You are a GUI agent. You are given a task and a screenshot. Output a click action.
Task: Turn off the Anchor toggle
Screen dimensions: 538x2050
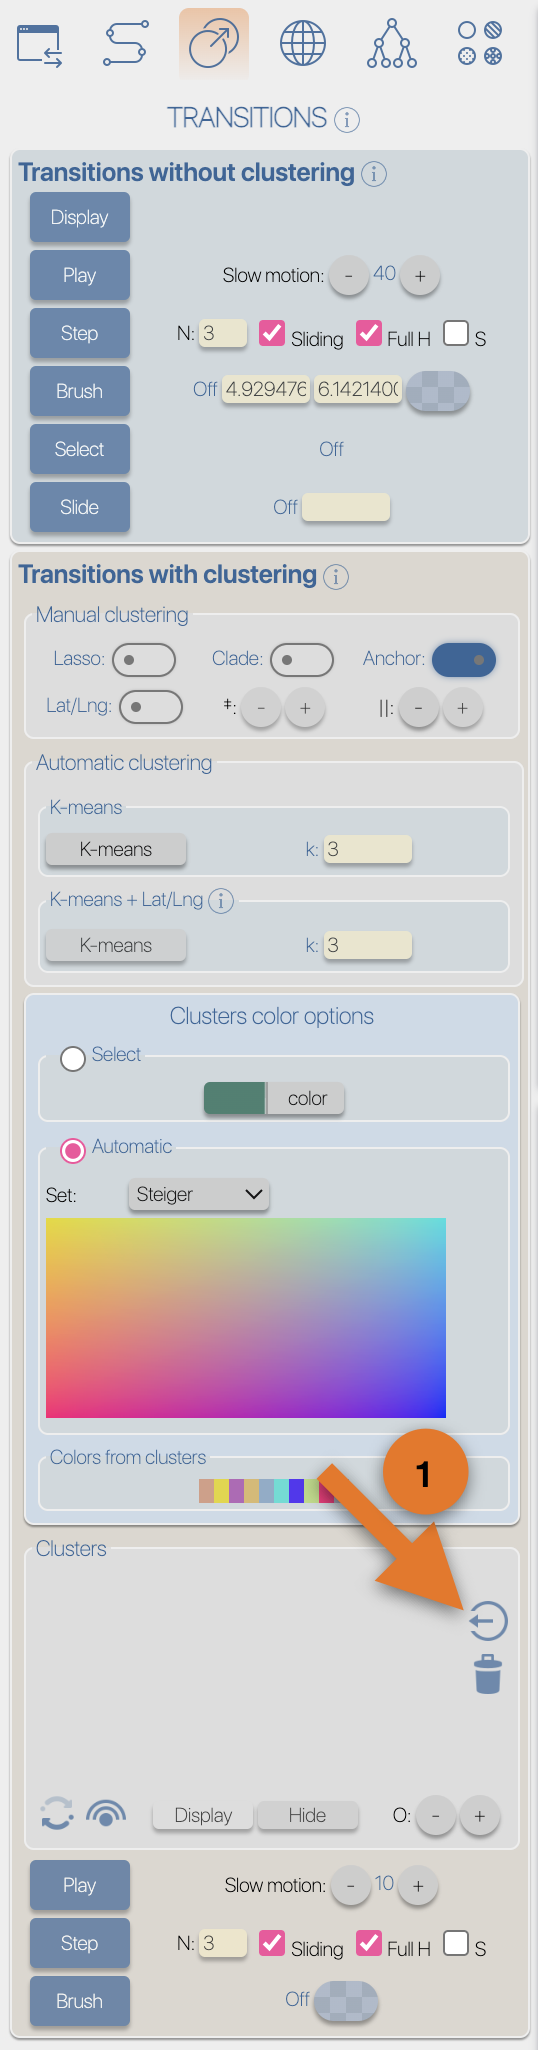464,660
